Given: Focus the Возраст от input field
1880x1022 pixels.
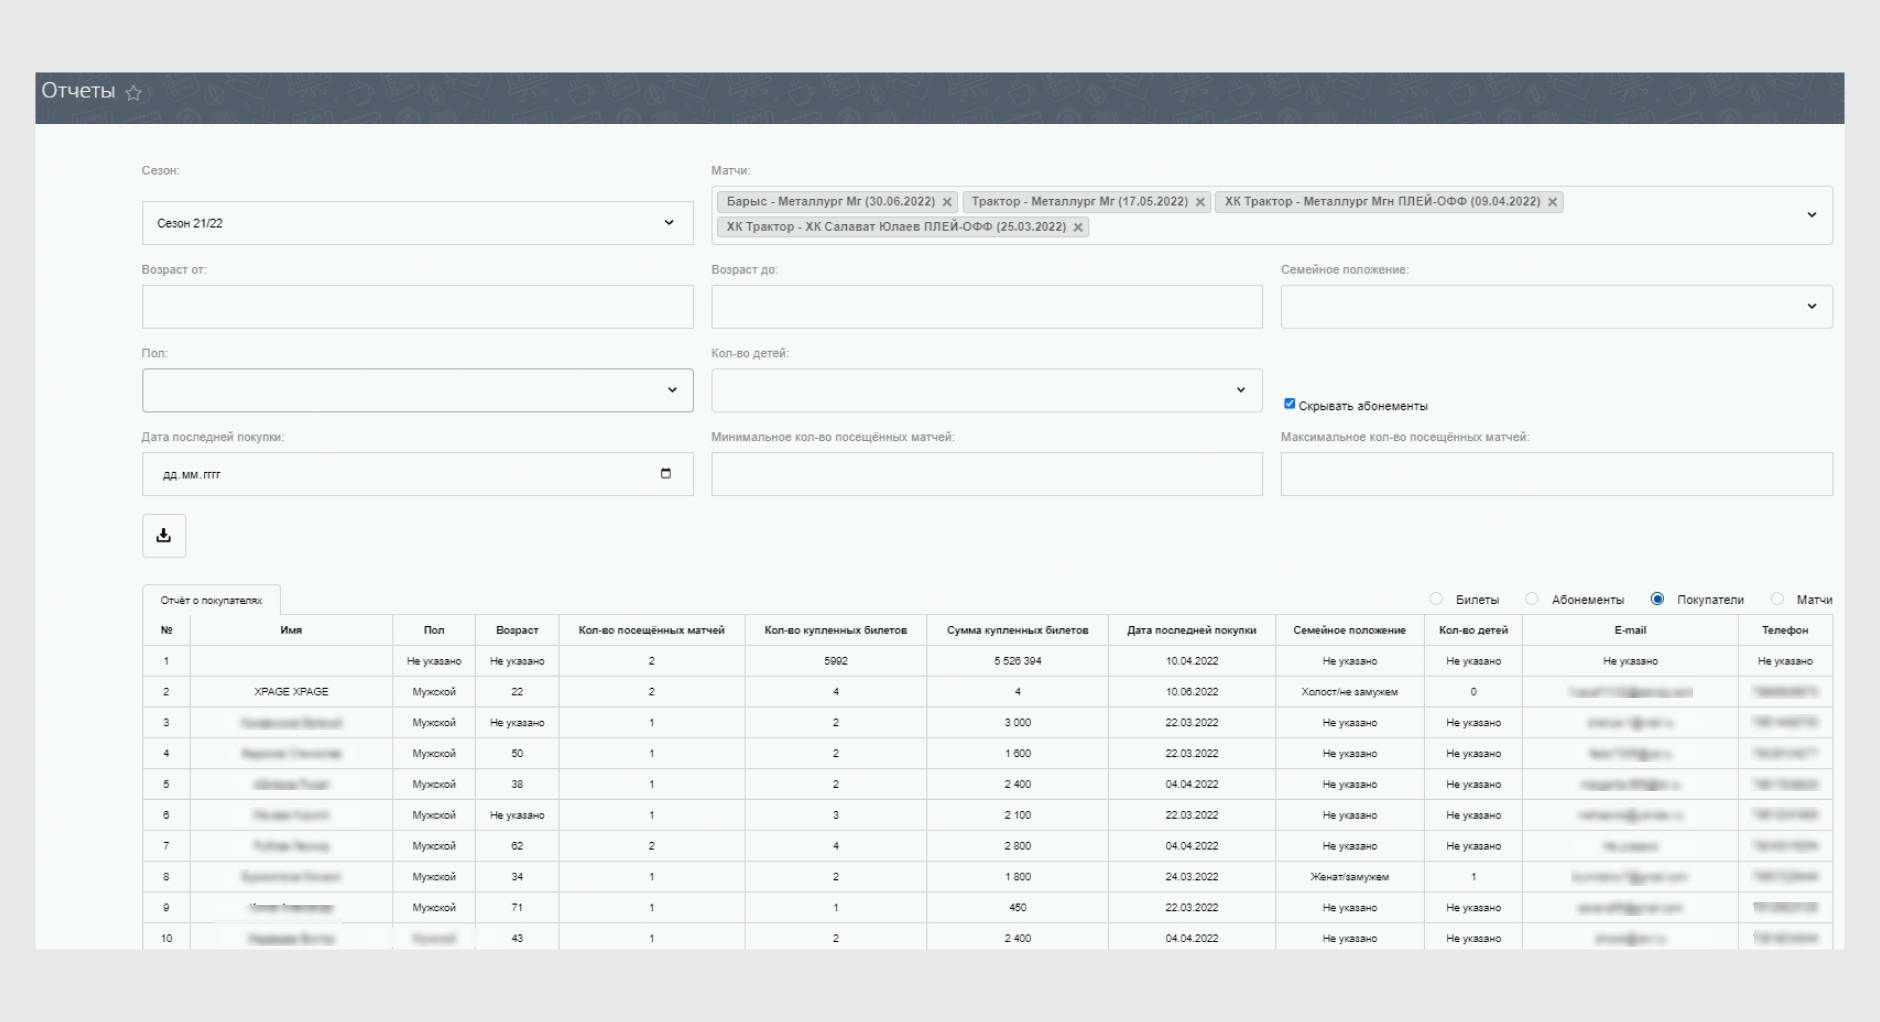Looking at the screenshot, I should point(417,307).
